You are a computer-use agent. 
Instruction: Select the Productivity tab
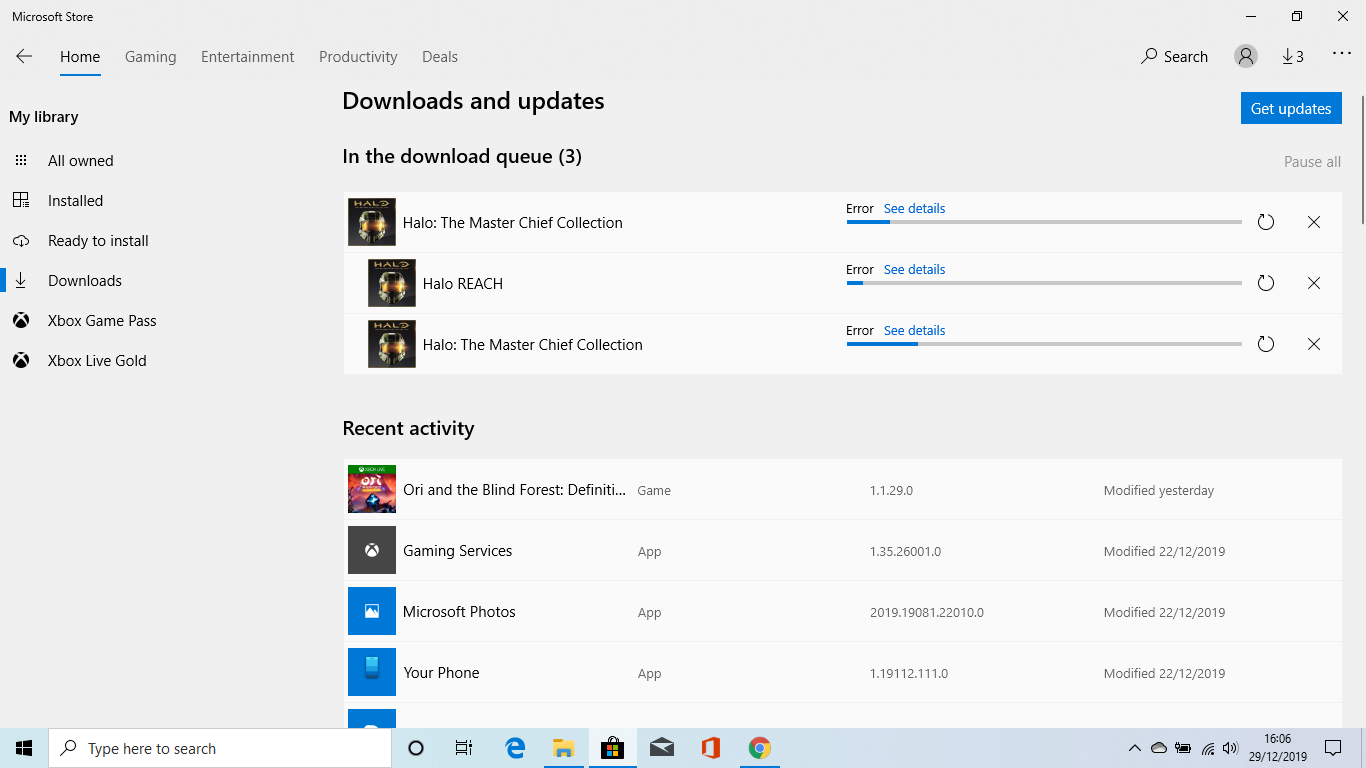(358, 57)
